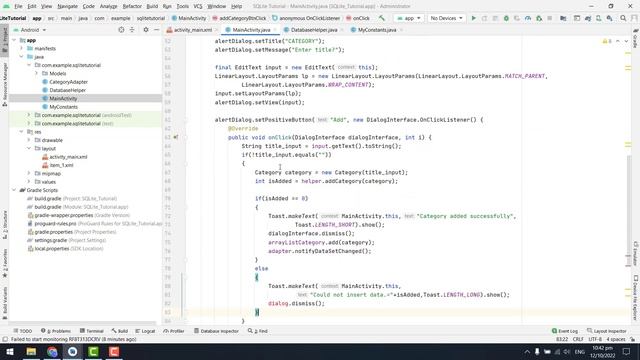Expand the Models package
This screenshot has width=640, height=360.
click(37, 73)
